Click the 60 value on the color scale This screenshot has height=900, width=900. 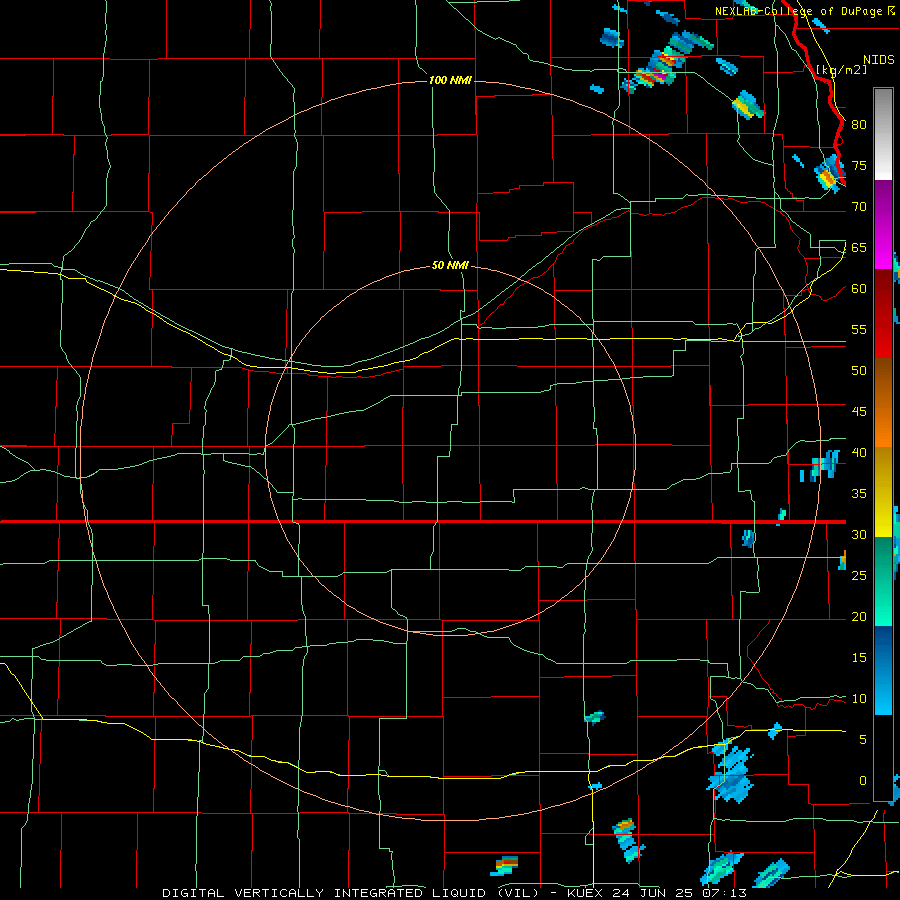pos(859,289)
